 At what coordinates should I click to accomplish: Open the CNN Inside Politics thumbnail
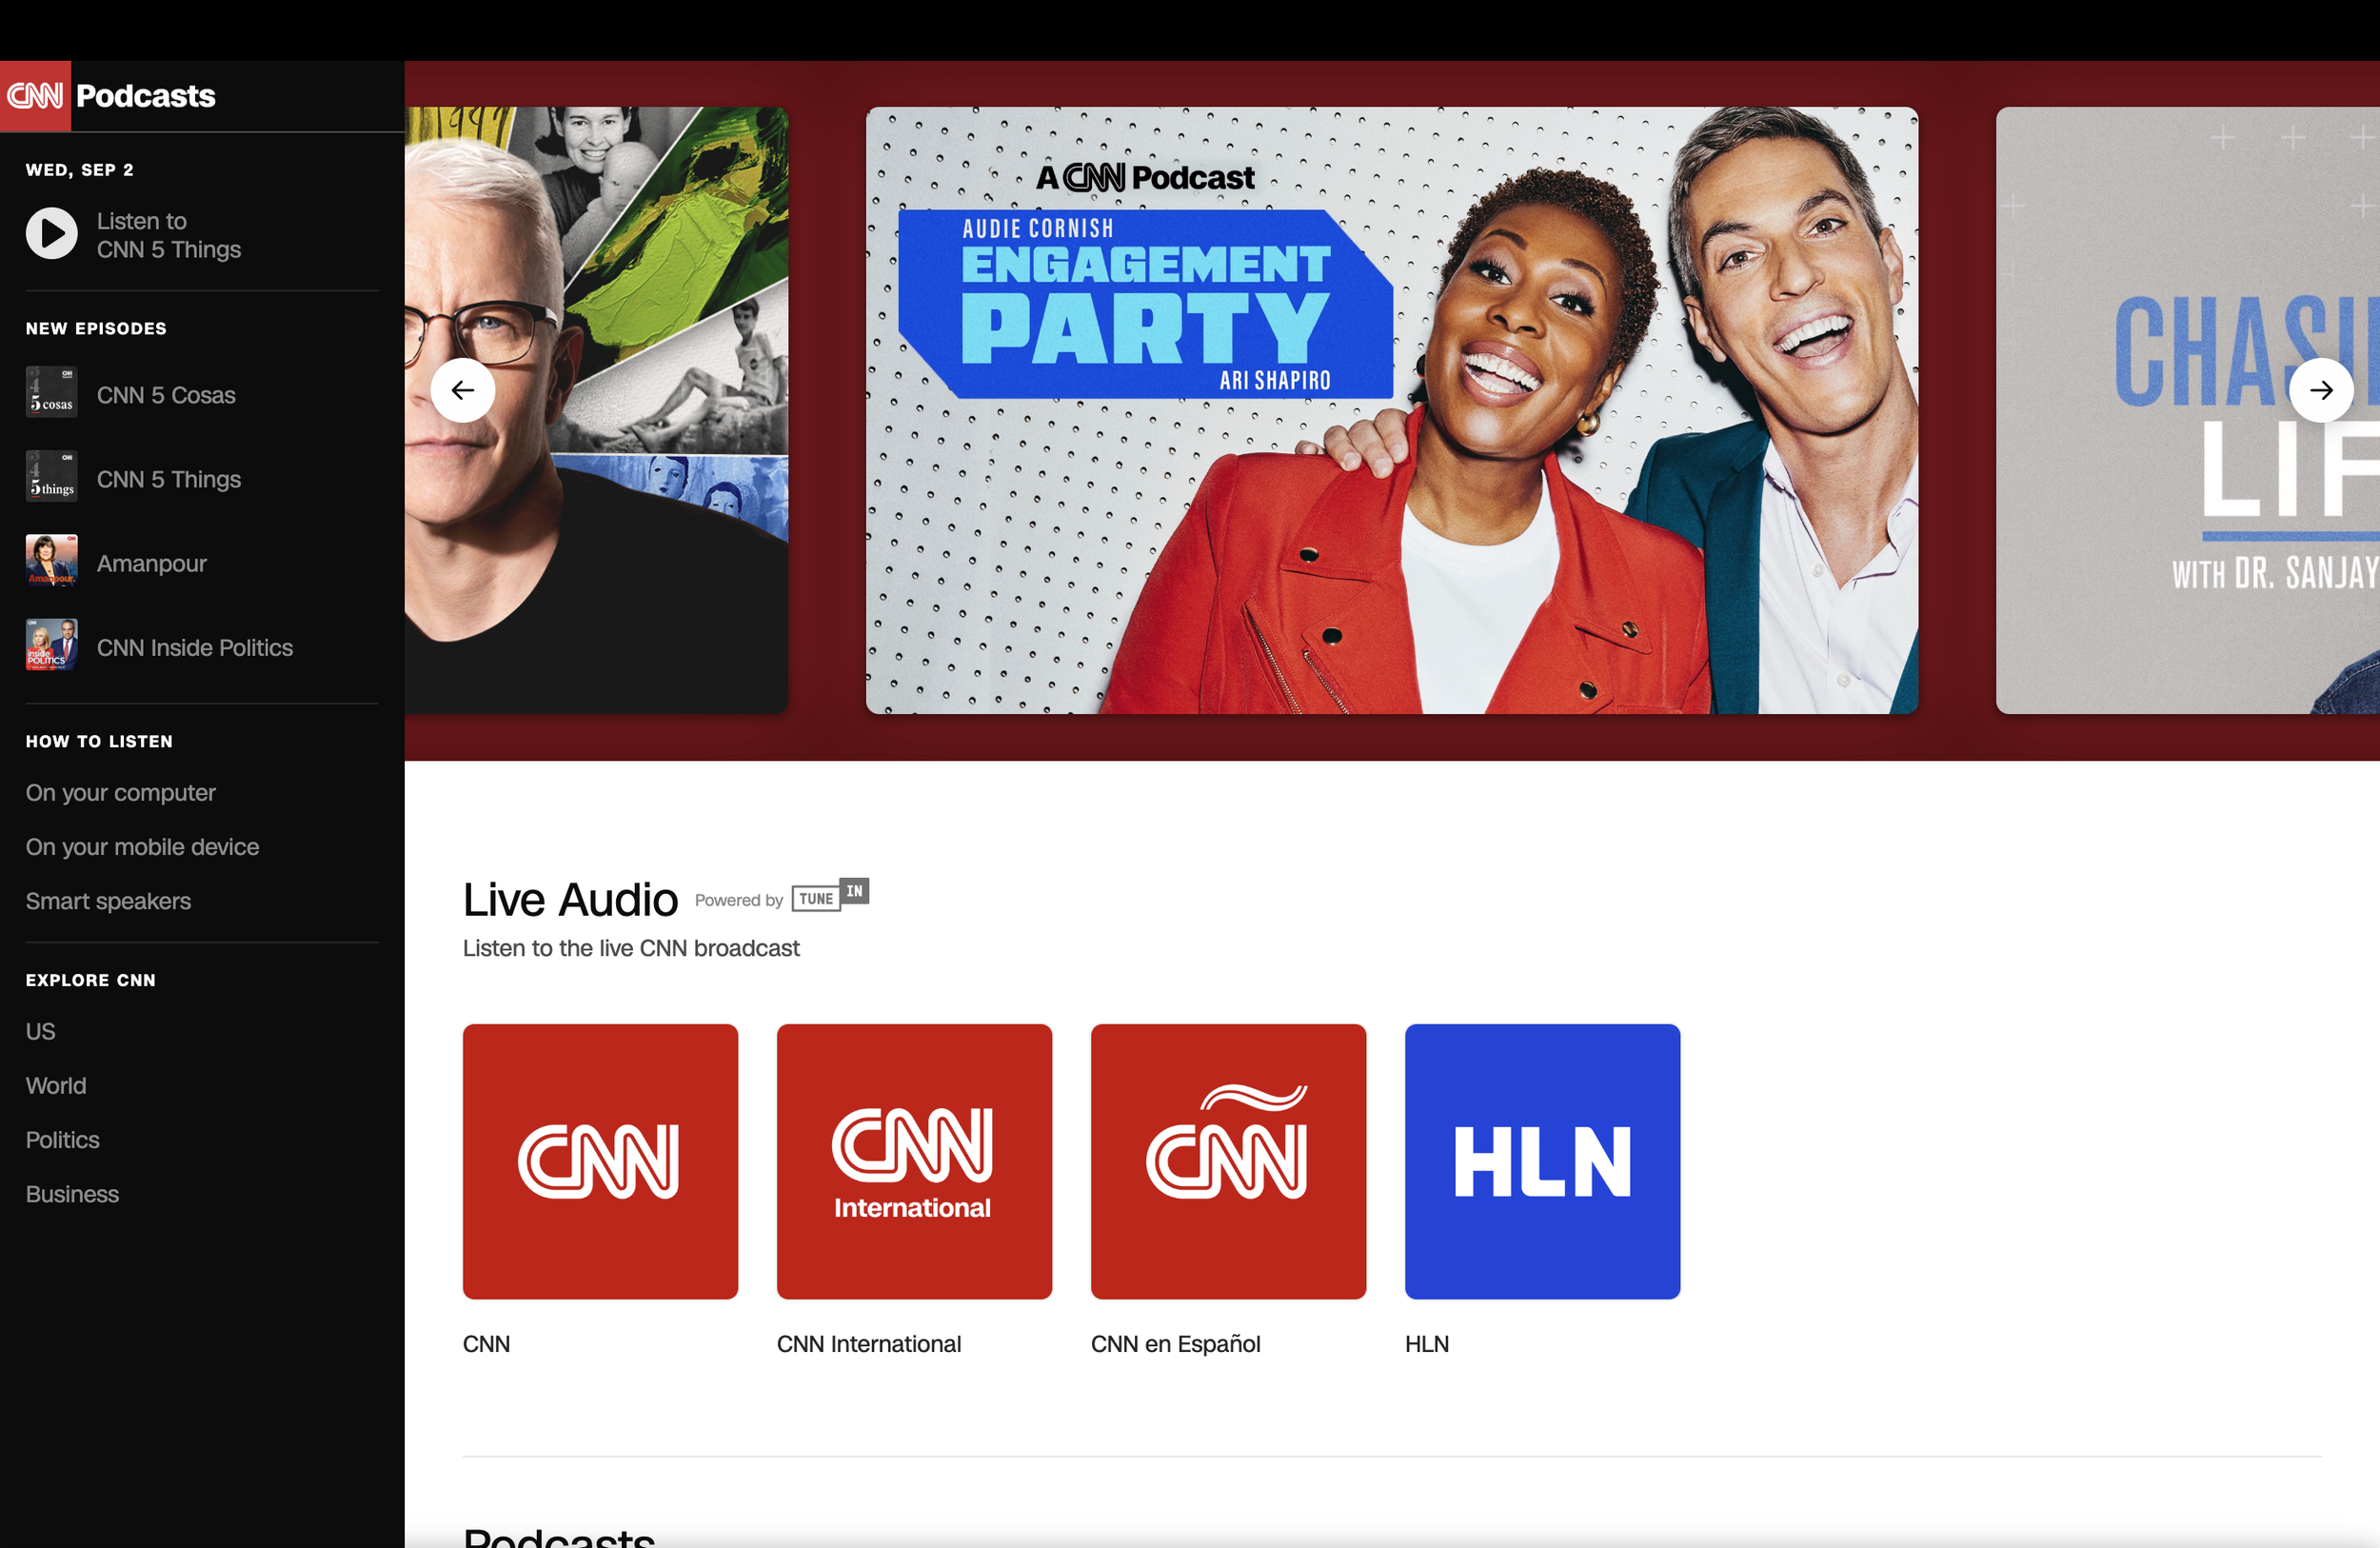pyautogui.click(x=52, y=645)
